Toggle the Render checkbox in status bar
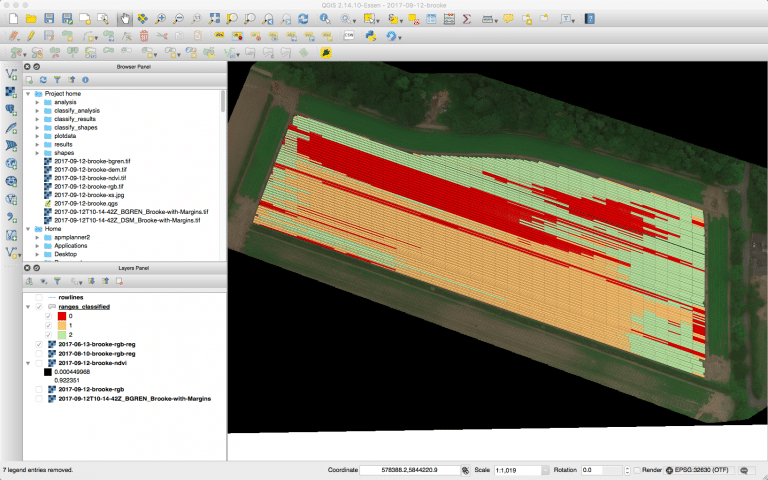The width and height of the screenshot is (768, 480). pos(638,469)
